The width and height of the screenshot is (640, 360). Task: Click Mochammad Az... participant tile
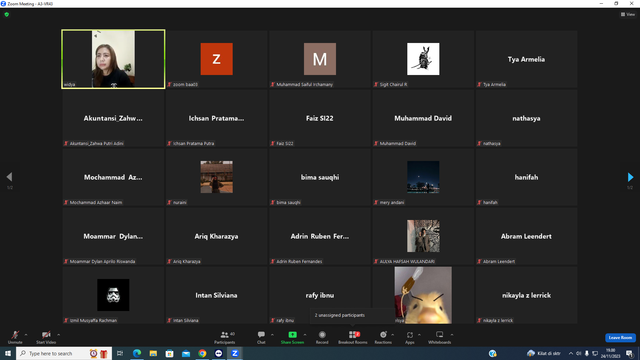click(x=113, y=177)
